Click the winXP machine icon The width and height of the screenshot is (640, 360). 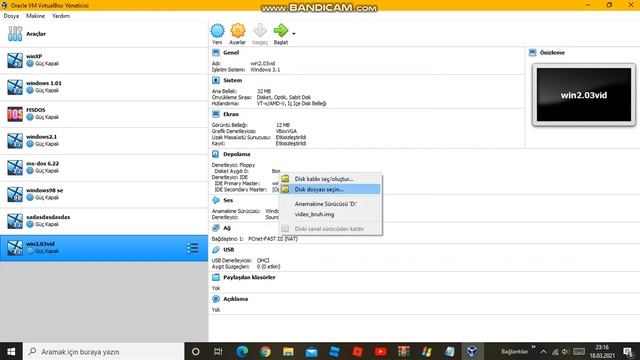(x=15, y=60)
